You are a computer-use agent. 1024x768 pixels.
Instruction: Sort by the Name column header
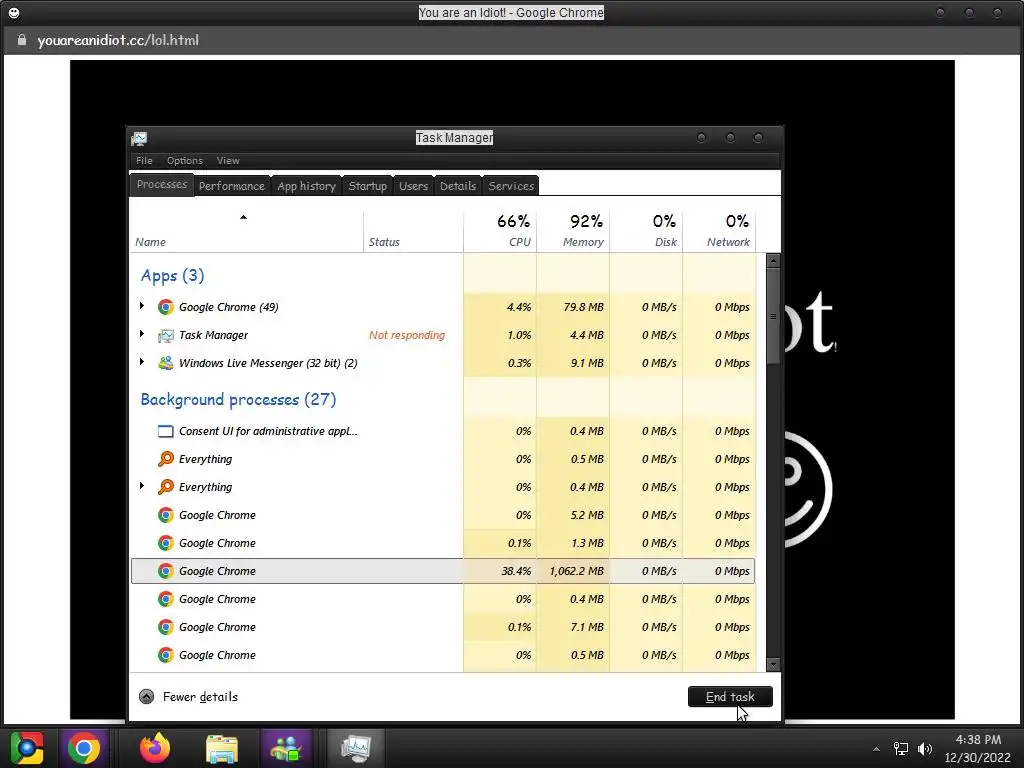coord(246,231)
